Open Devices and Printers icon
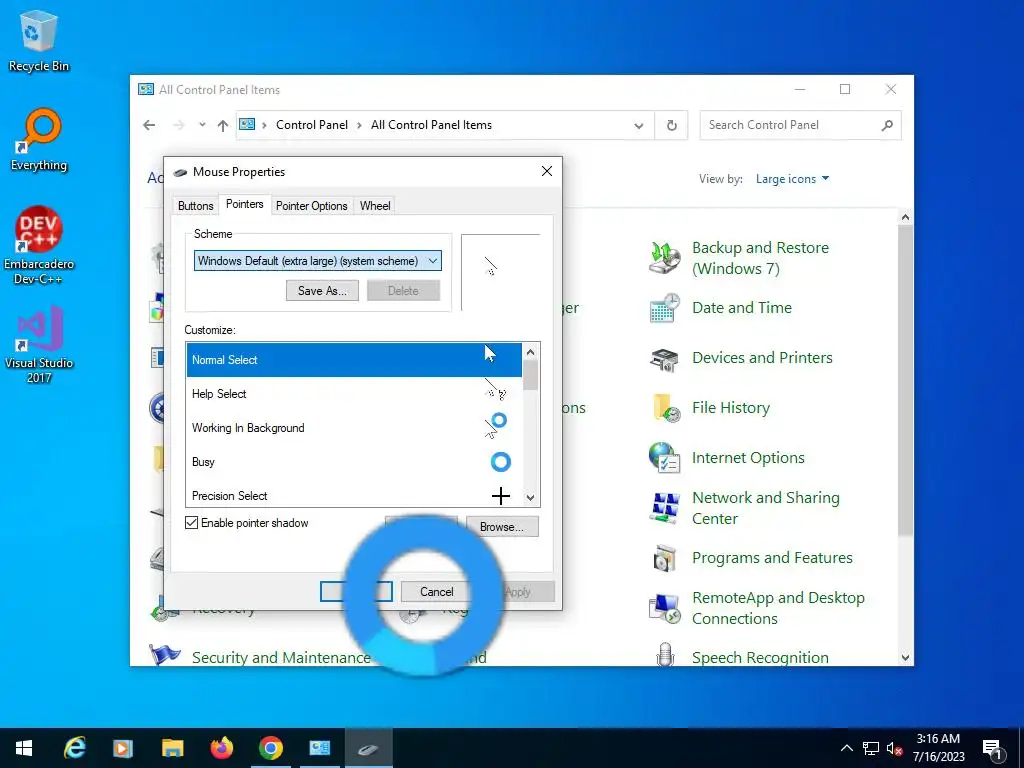The width and height of the screenshot is (1024, 768). (x=664, y=359)
